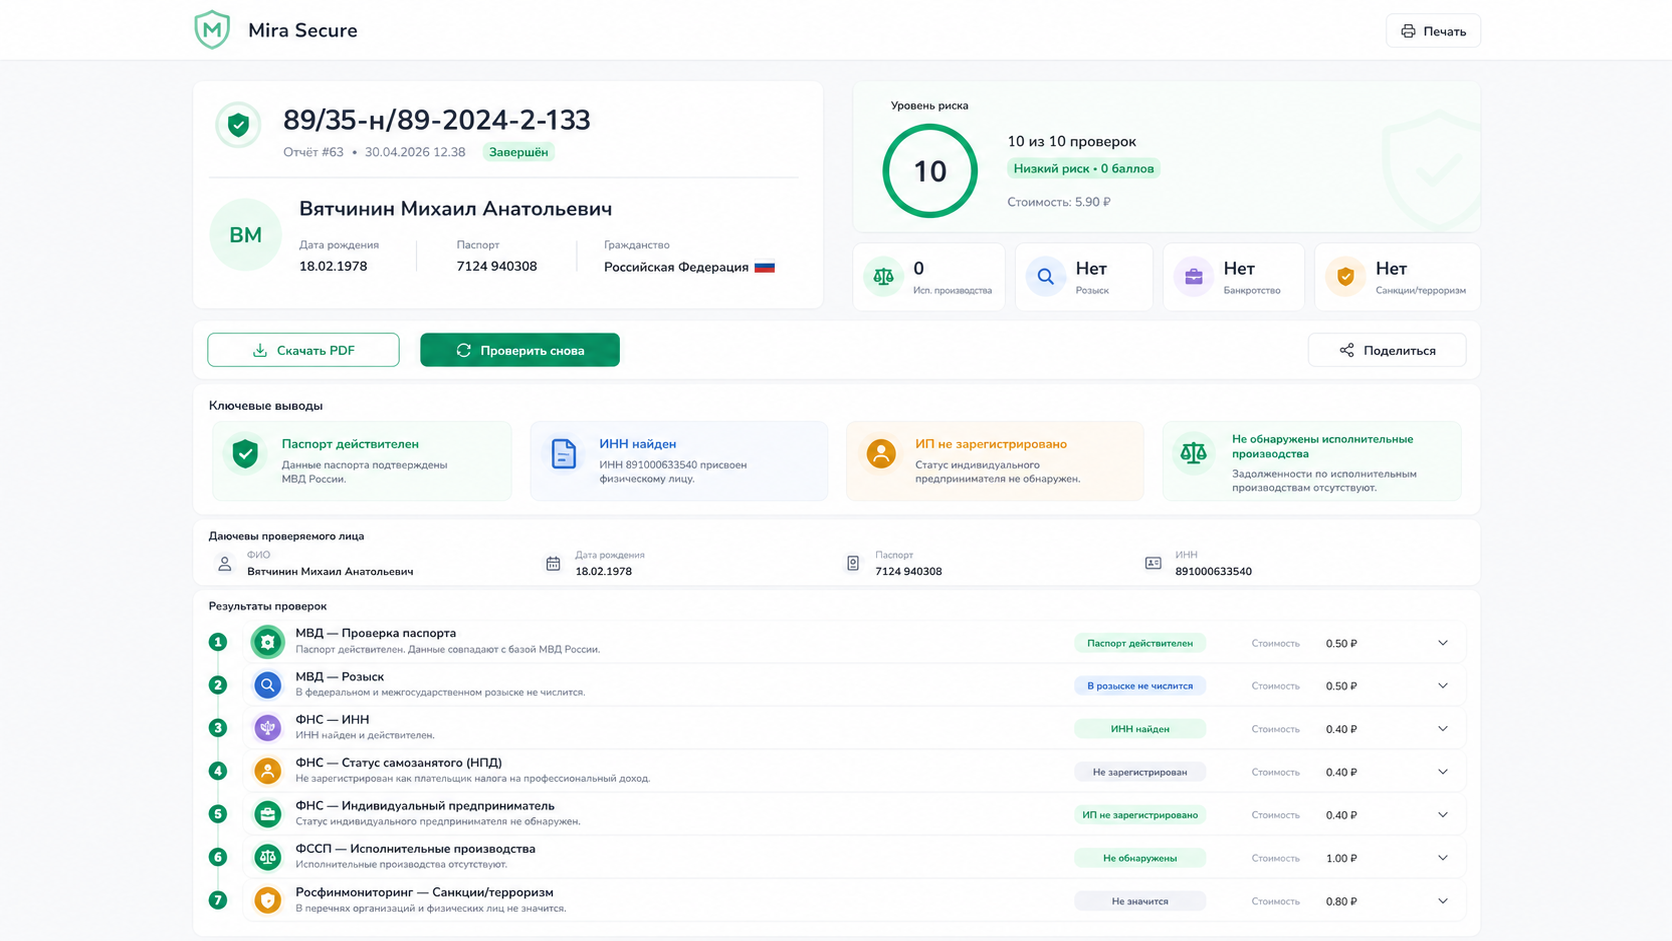Expand the Индивидуальный предприниматель row

pyautogui.click(x=1443, y=815)
